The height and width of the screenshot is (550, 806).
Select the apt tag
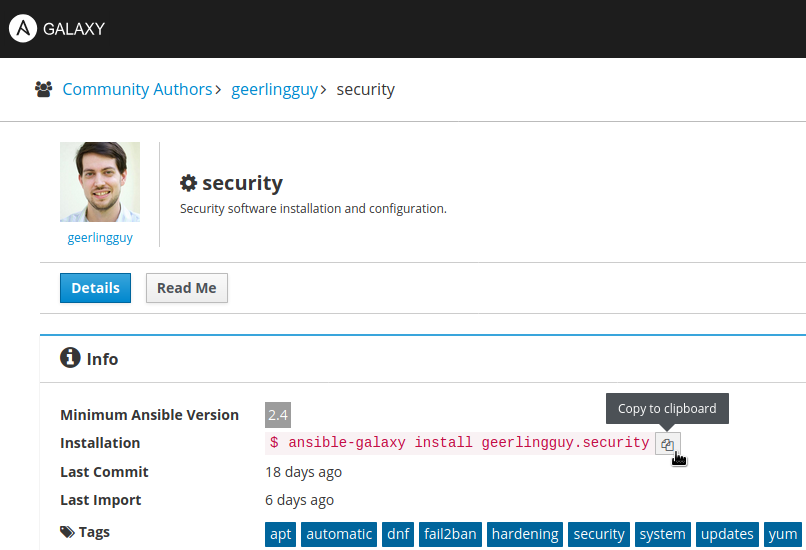(x=281, y=534)
